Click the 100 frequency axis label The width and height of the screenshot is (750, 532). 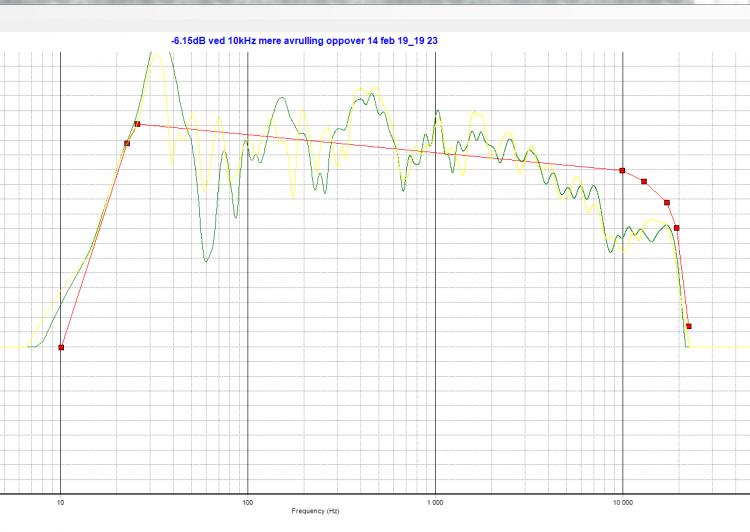[x=247, y=502]
